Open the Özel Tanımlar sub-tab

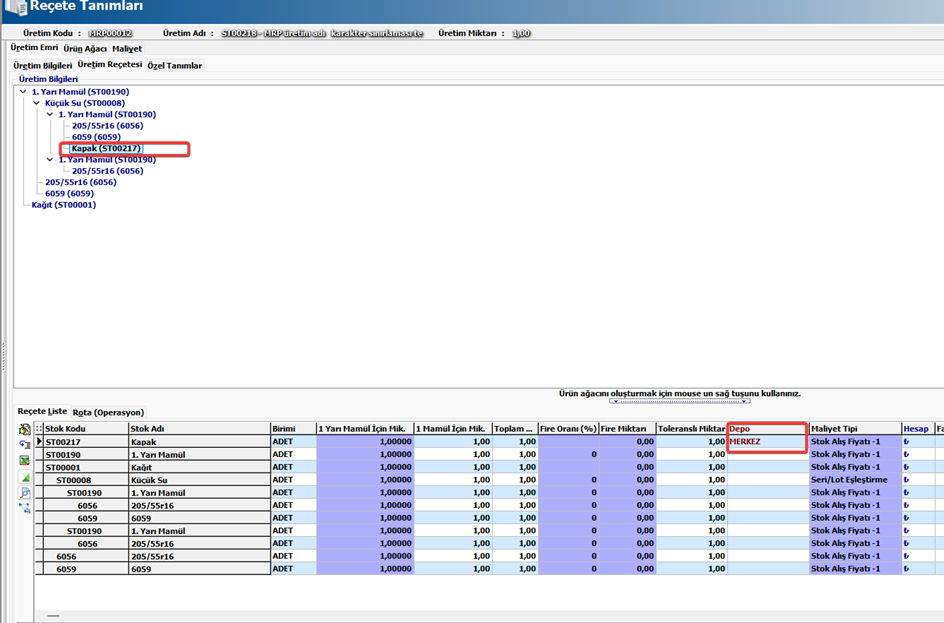(175, 66)
